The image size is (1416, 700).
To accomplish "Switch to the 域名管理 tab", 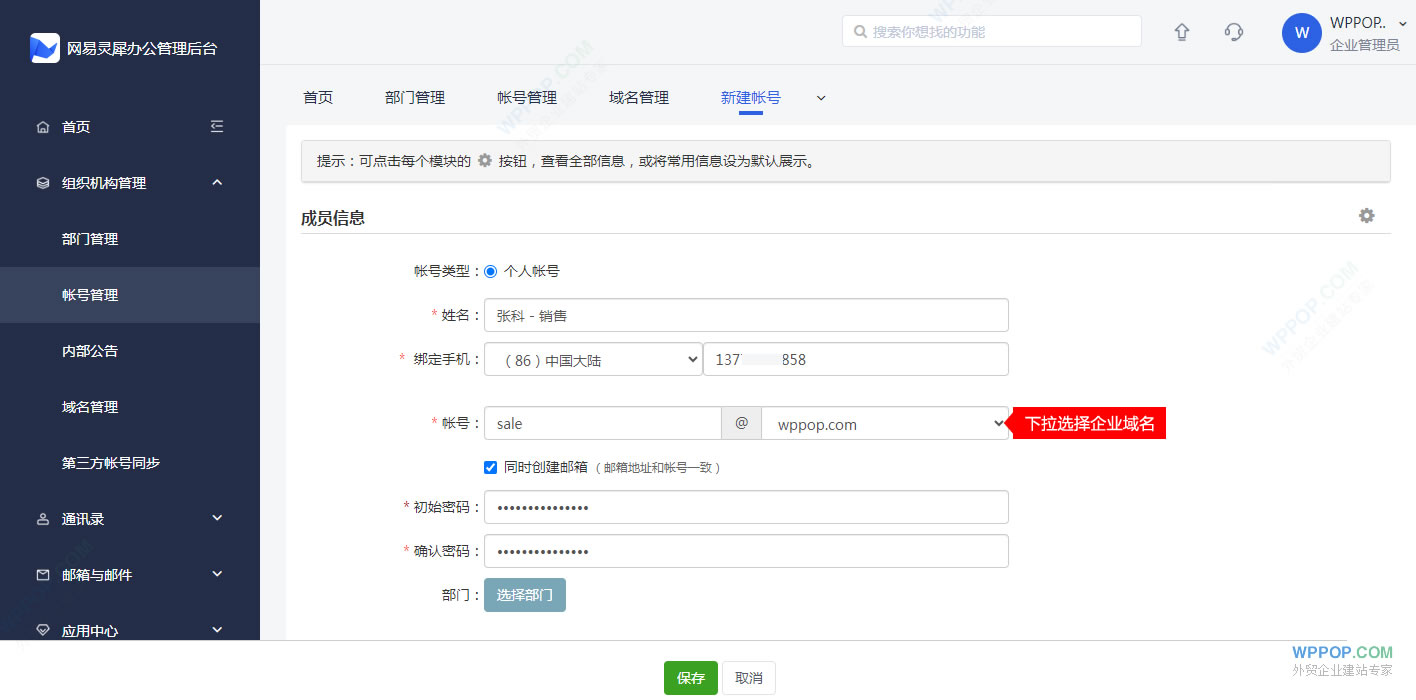I will click(x=638, y=97).
